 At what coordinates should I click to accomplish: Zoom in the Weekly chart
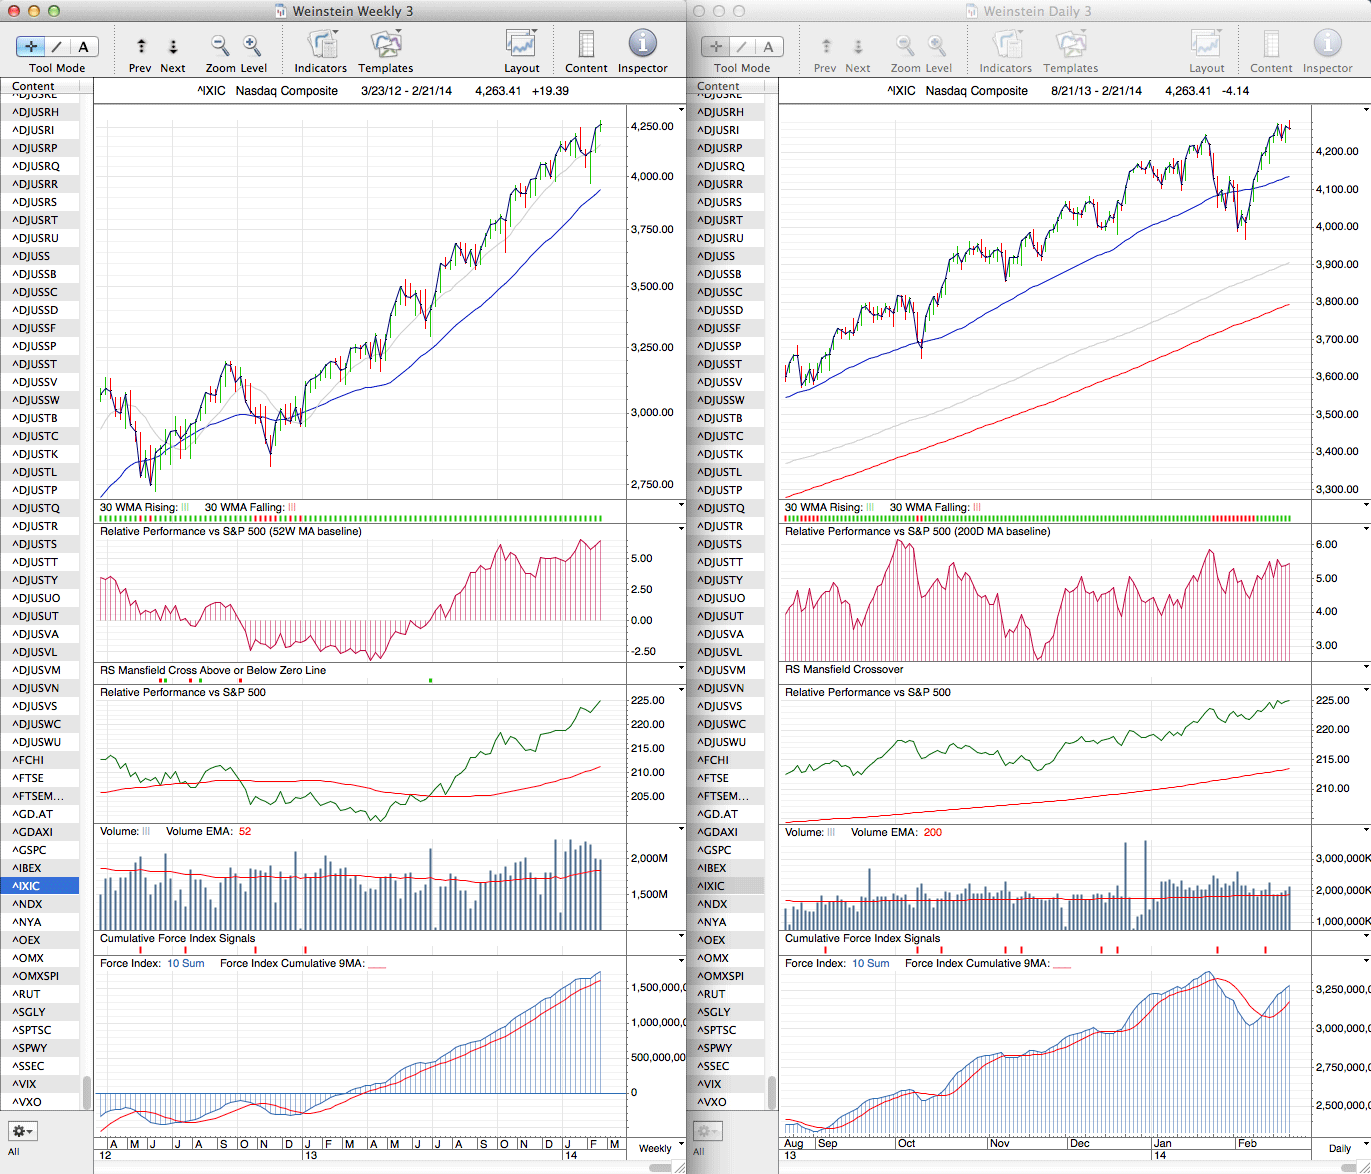(252, 46)
